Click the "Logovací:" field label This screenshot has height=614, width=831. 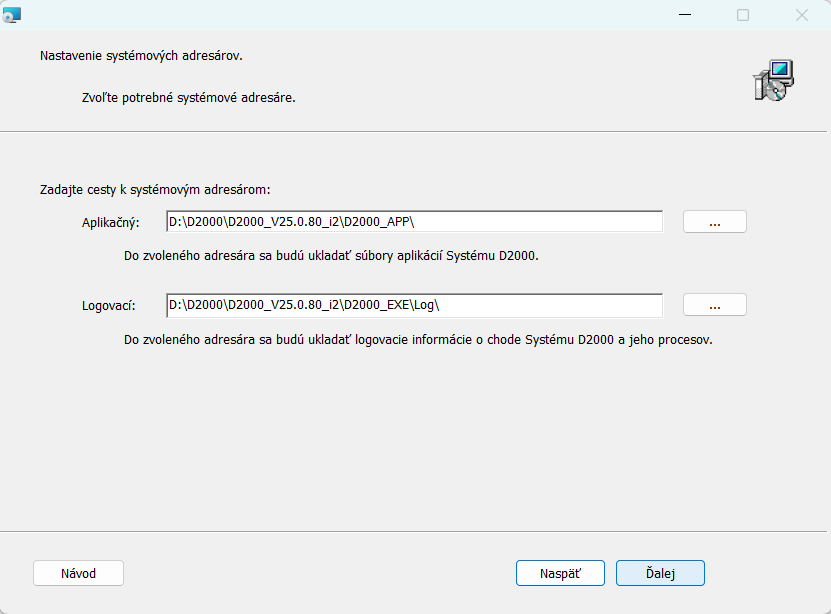pyautogui.click(x=109, y=305)
